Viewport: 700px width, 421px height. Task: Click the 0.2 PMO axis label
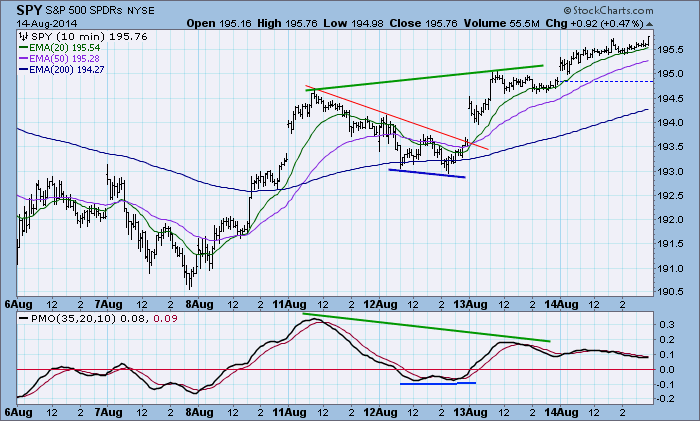(x=667, y=340)
